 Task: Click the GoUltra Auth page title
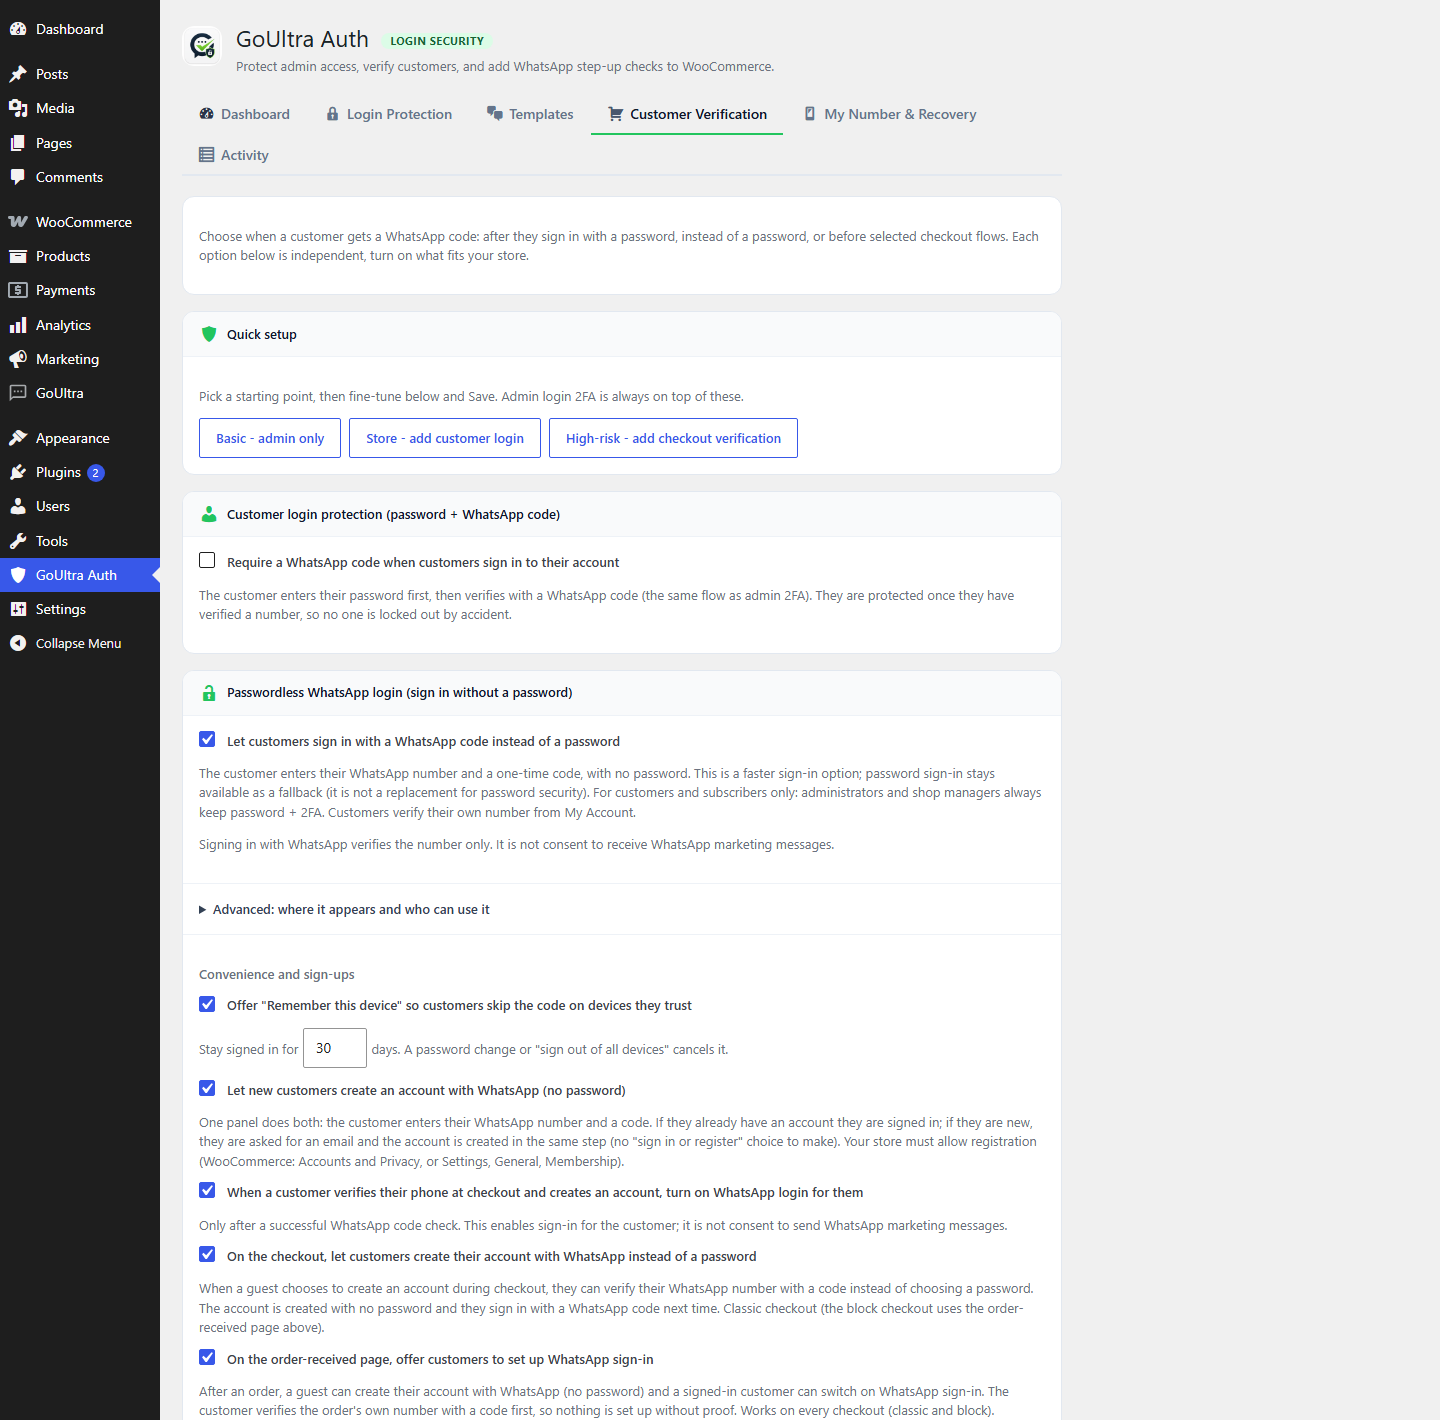(302, 39)
